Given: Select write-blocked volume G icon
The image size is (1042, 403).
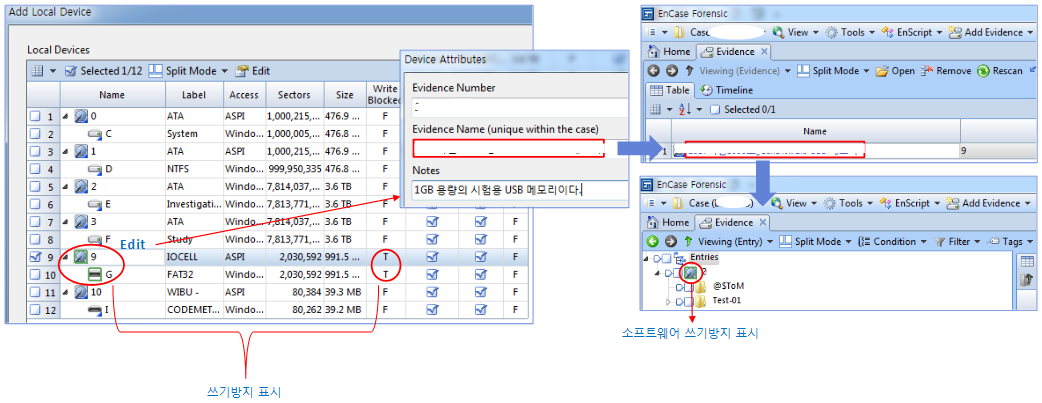Looking at the screenshot, I should [x=95, y=274].
